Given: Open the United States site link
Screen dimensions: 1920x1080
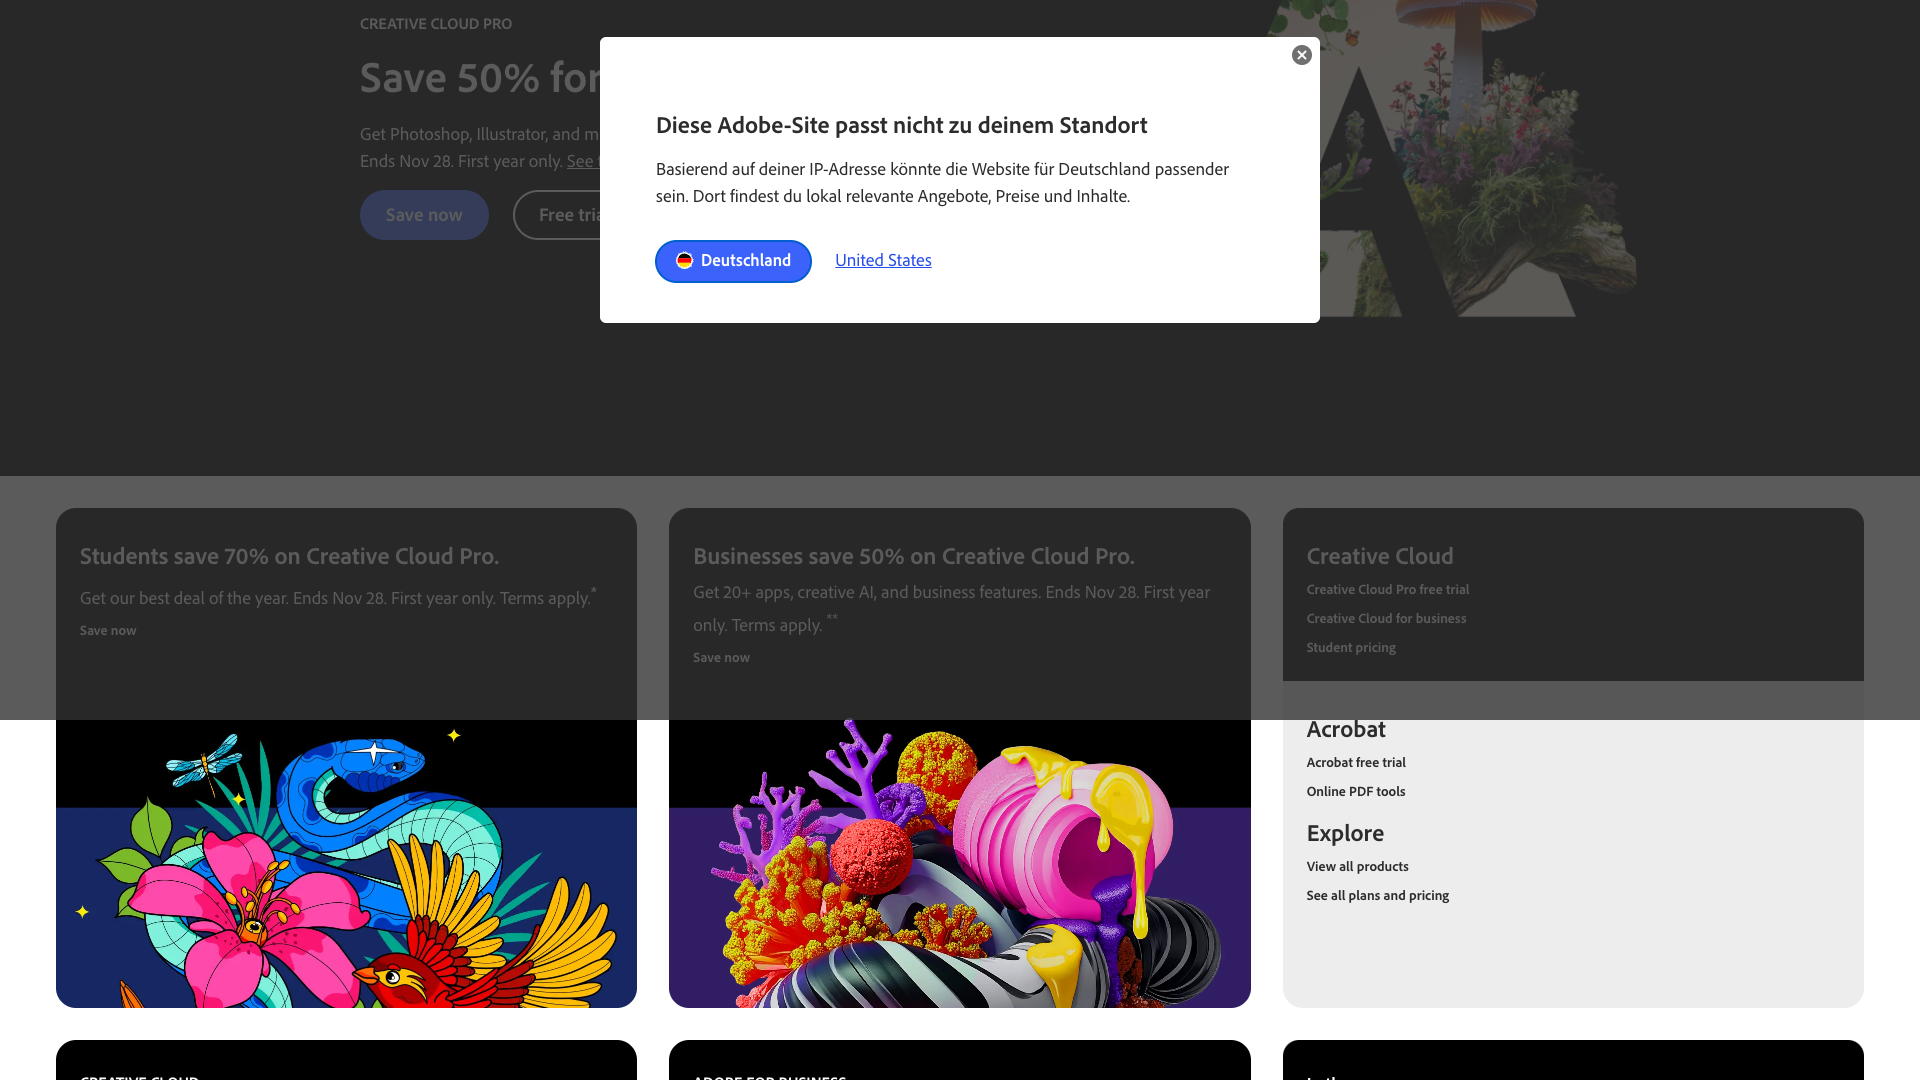Looking at the screenshot, I should coord(883,260).
